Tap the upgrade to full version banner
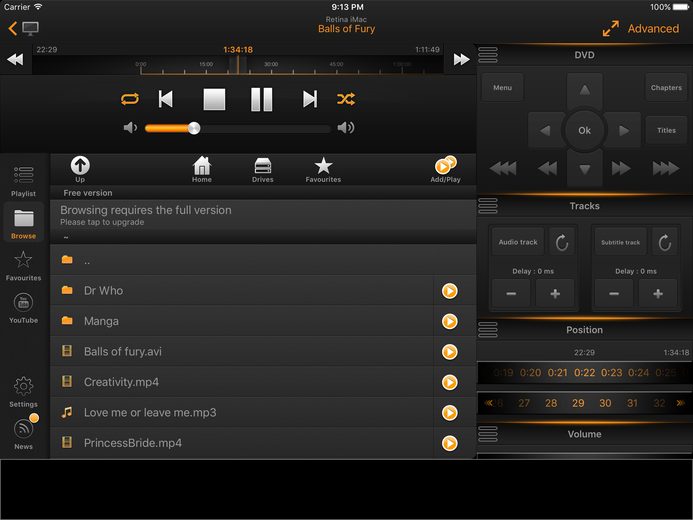Image resolution: width=693 pixels, height=520 pixels. click(x=263, y=215)
